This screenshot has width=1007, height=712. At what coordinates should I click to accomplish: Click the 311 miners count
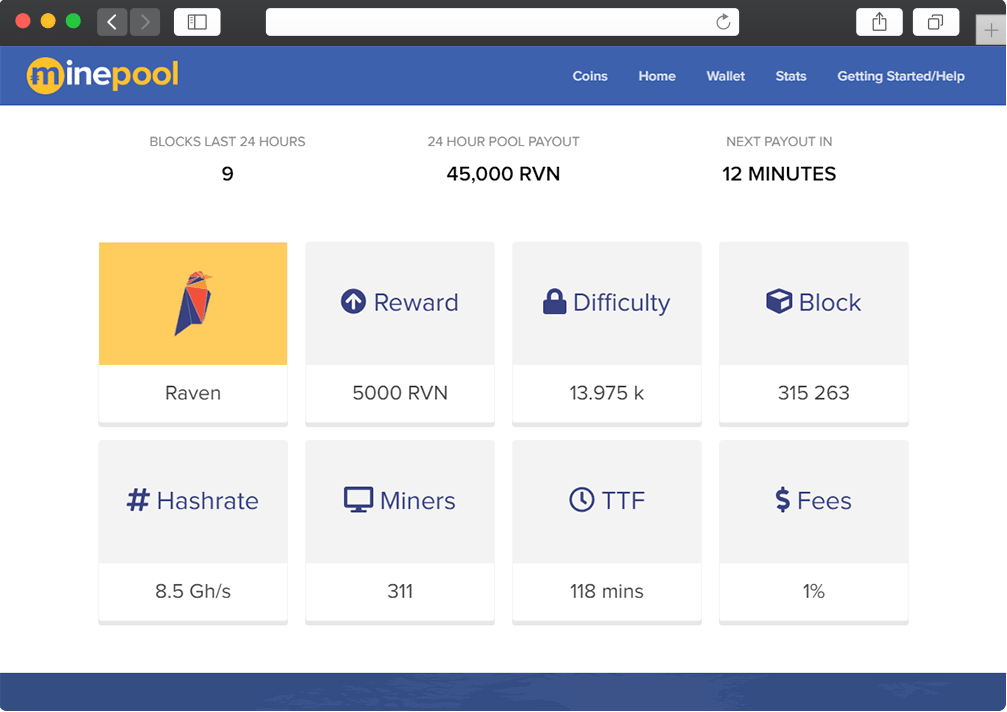[x=400, y=591]
